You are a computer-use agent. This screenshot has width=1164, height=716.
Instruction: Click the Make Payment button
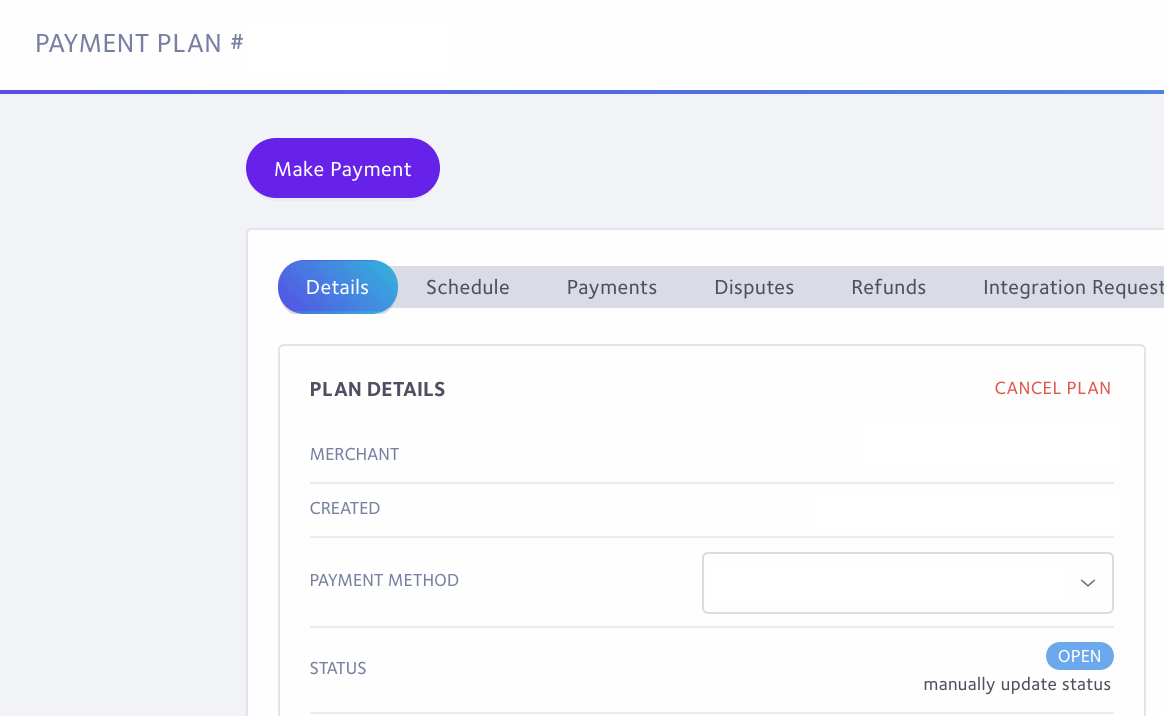coord(342,168)
